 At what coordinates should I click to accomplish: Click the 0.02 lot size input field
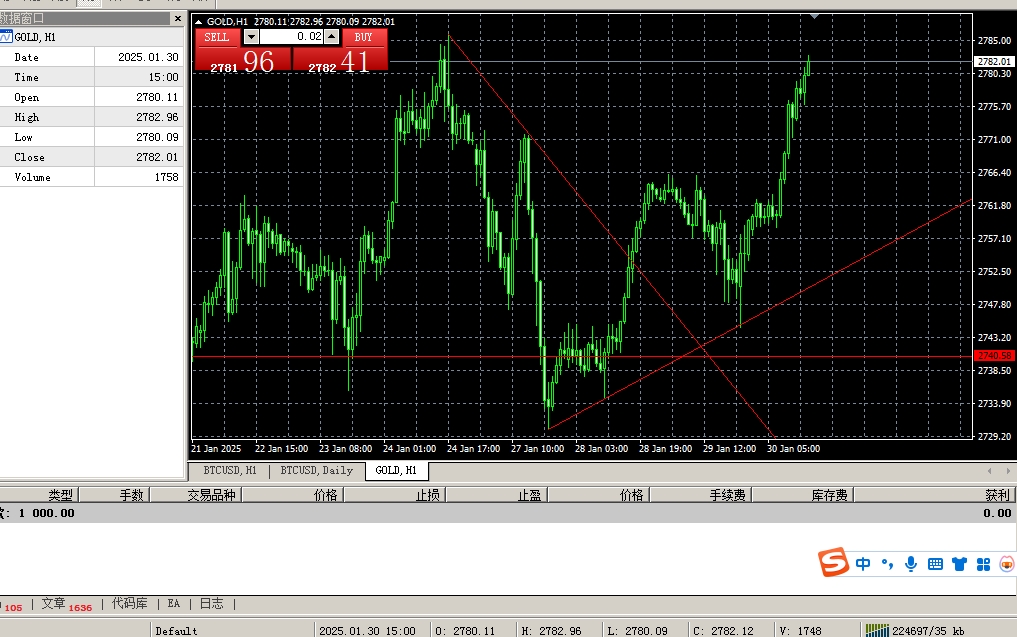point(291,37)
